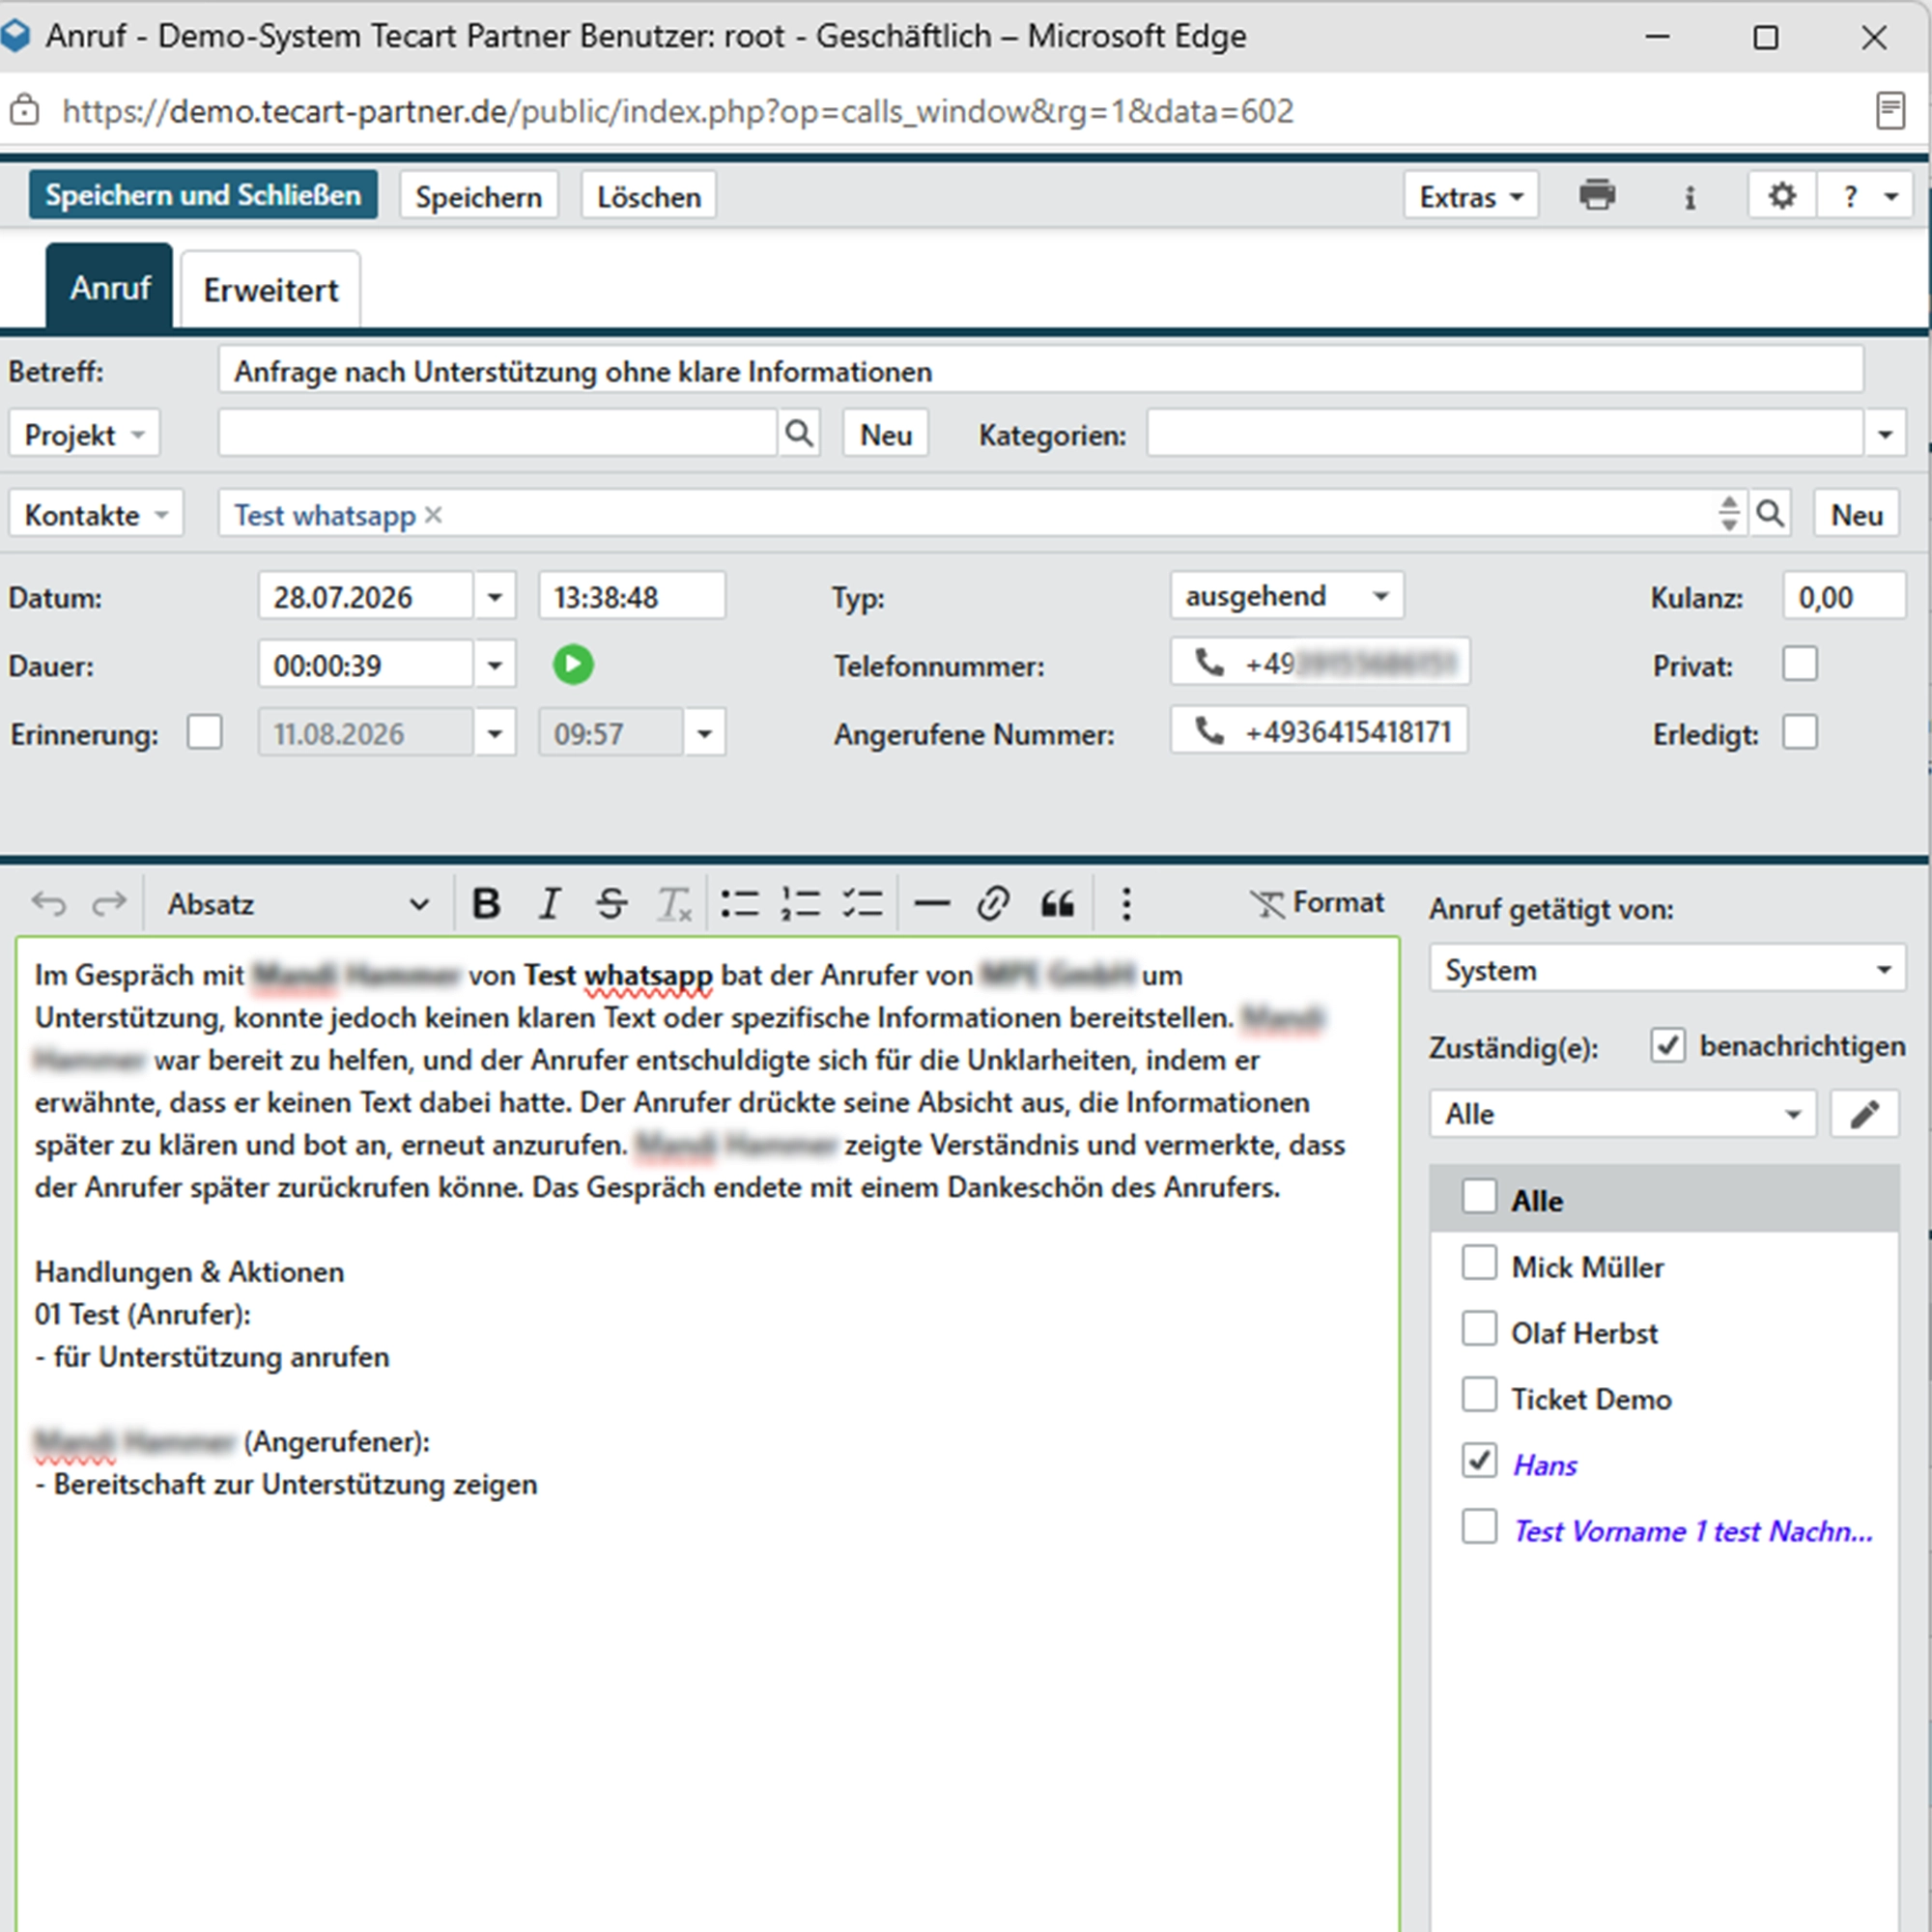Check the Ticket Demo checkbox
The height and width of the screenshot is (1932, 1932).
(x=1479, y=1395)
